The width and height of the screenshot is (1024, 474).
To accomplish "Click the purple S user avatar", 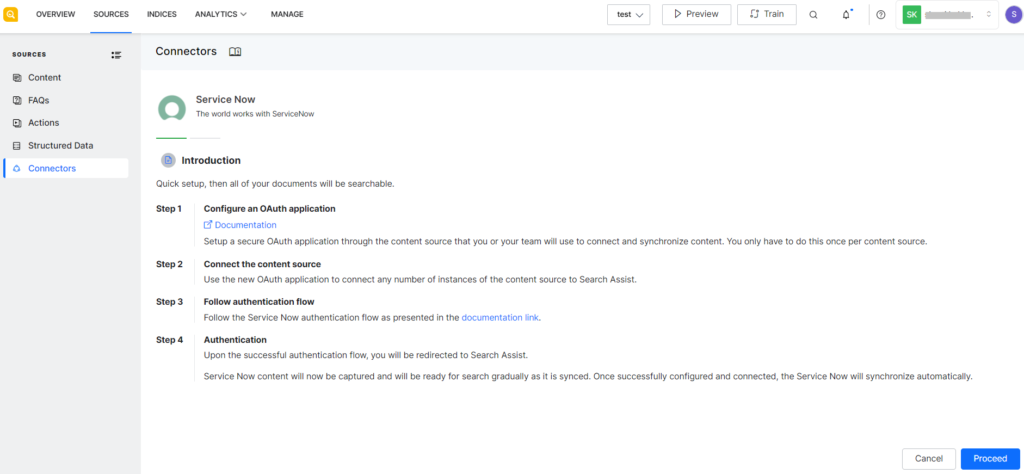I will click(1012, 14).
